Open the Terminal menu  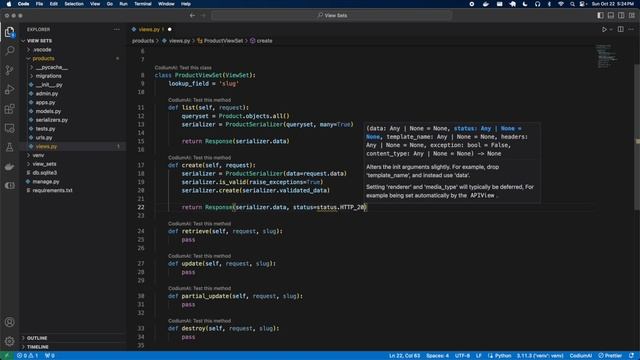[143, 4]
